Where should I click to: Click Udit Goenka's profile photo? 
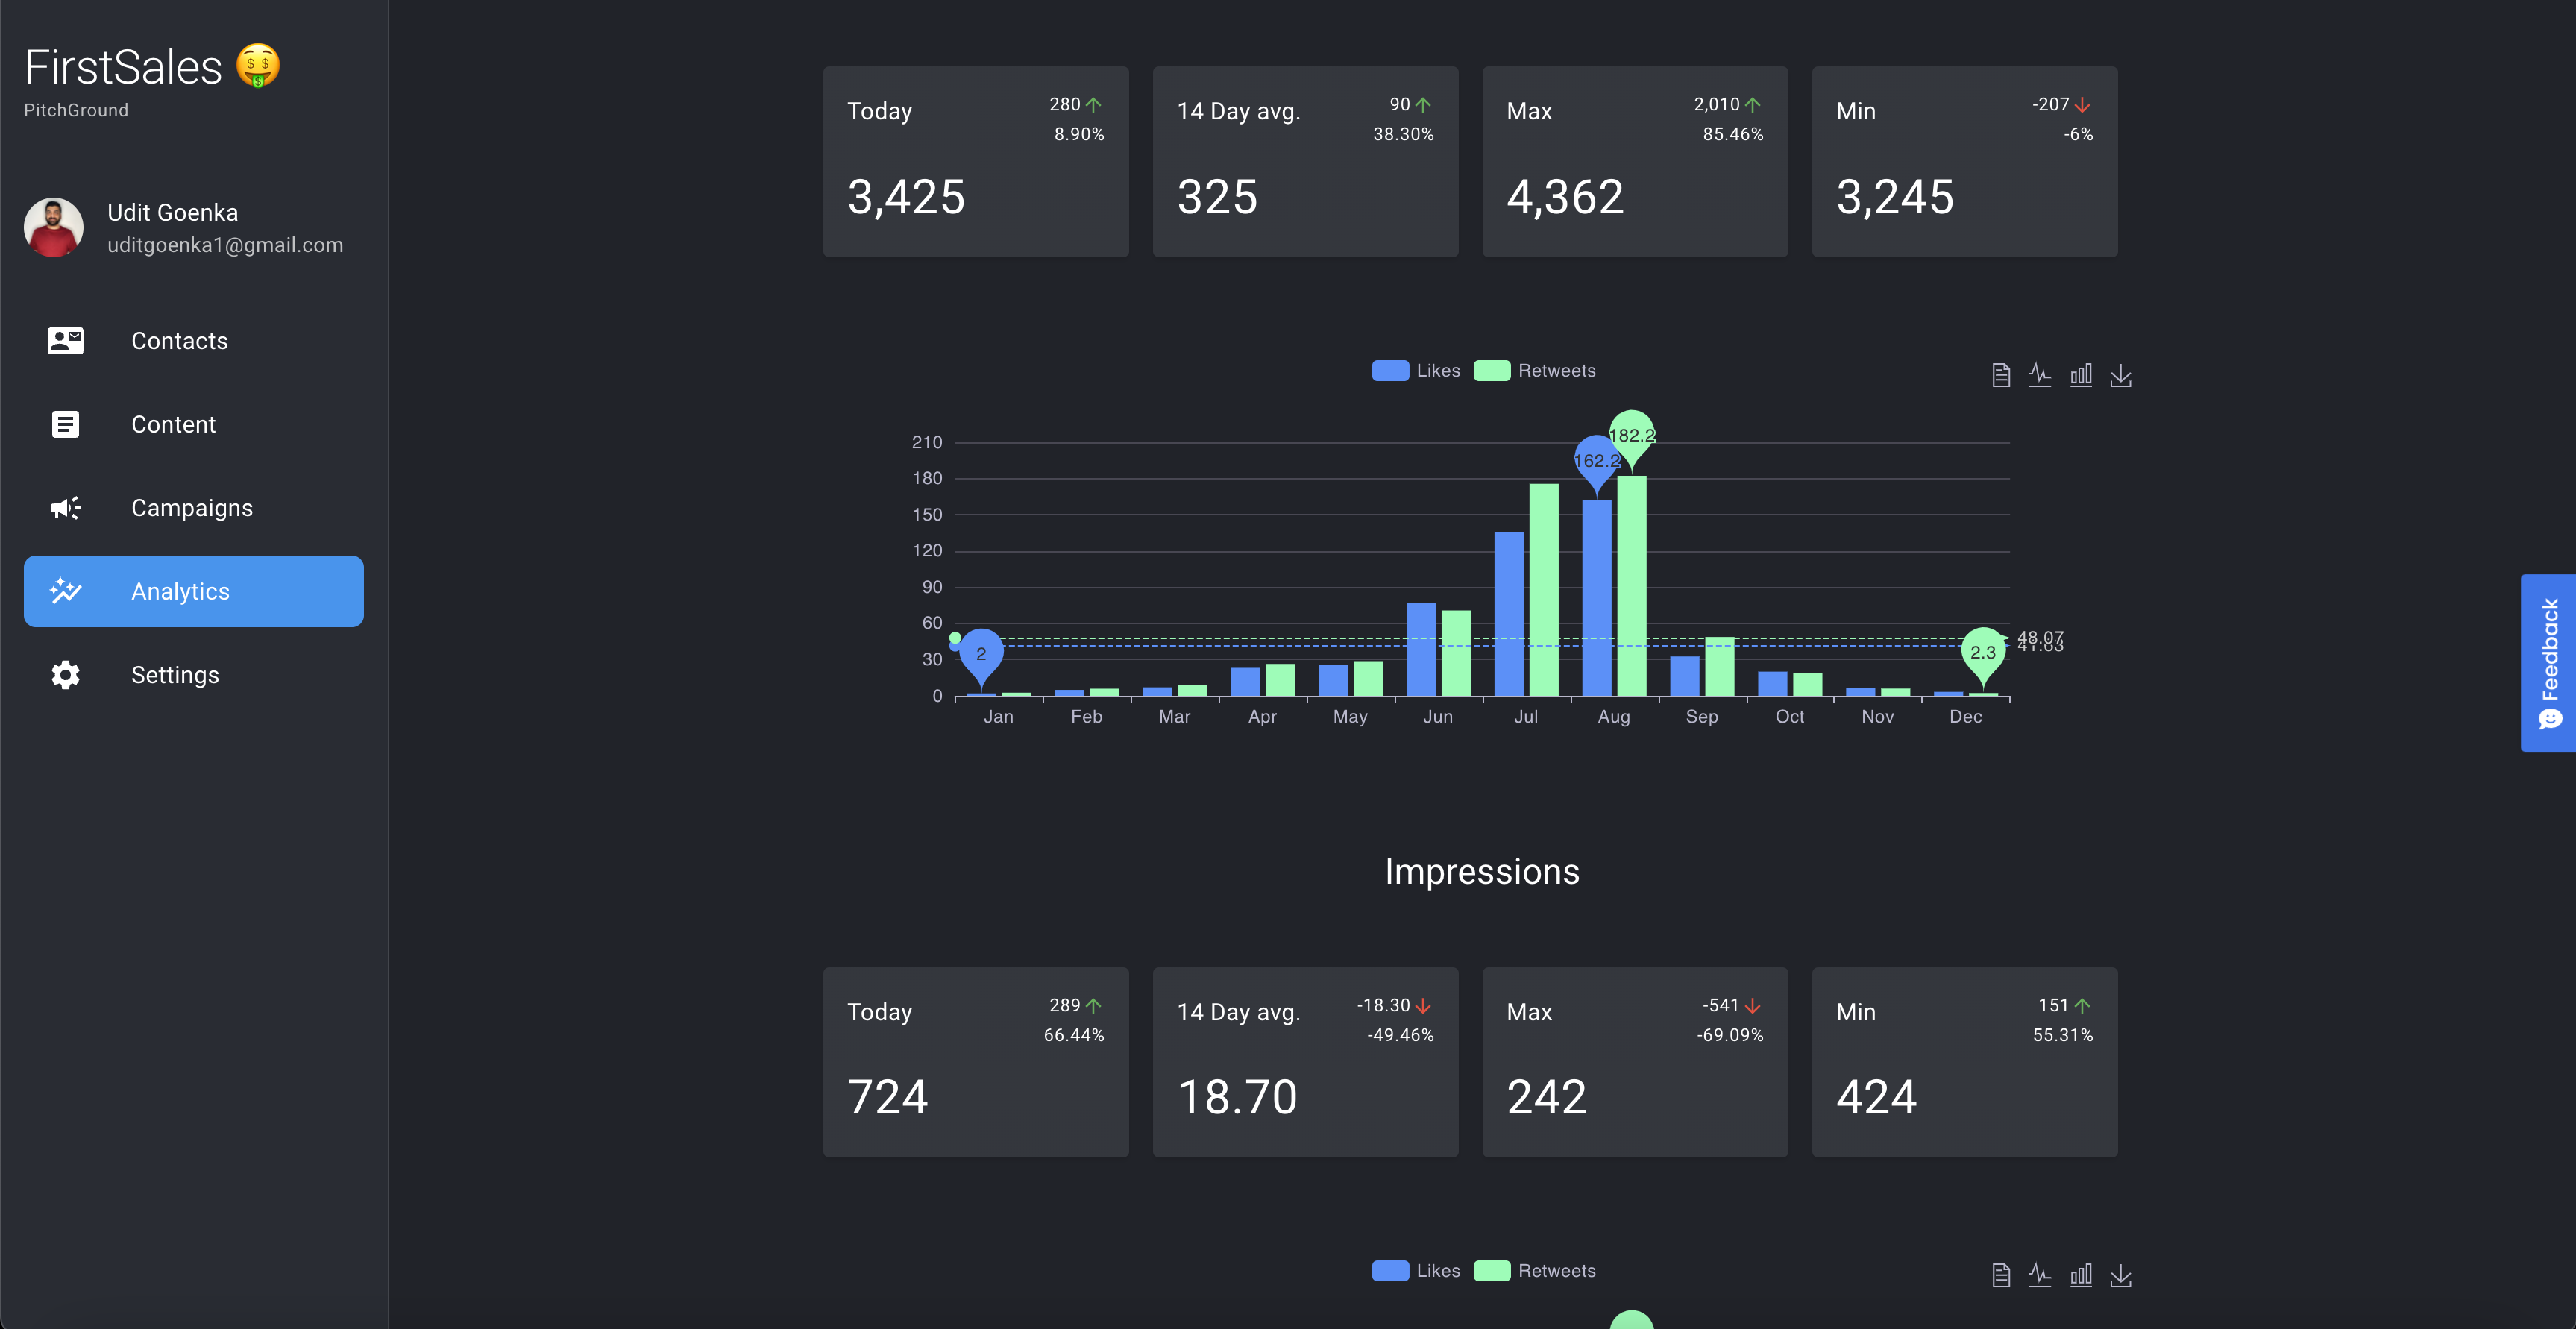click(53, 227)
